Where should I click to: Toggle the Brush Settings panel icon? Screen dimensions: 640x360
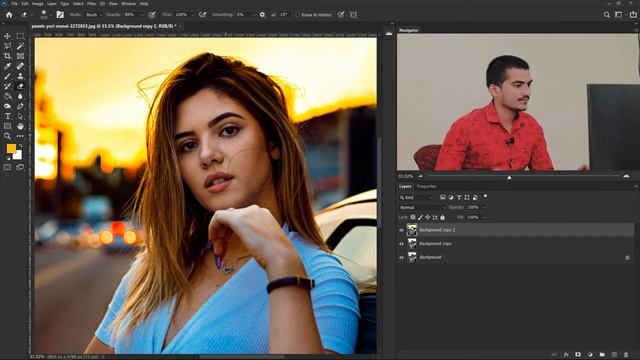click(x=60, y=15)
